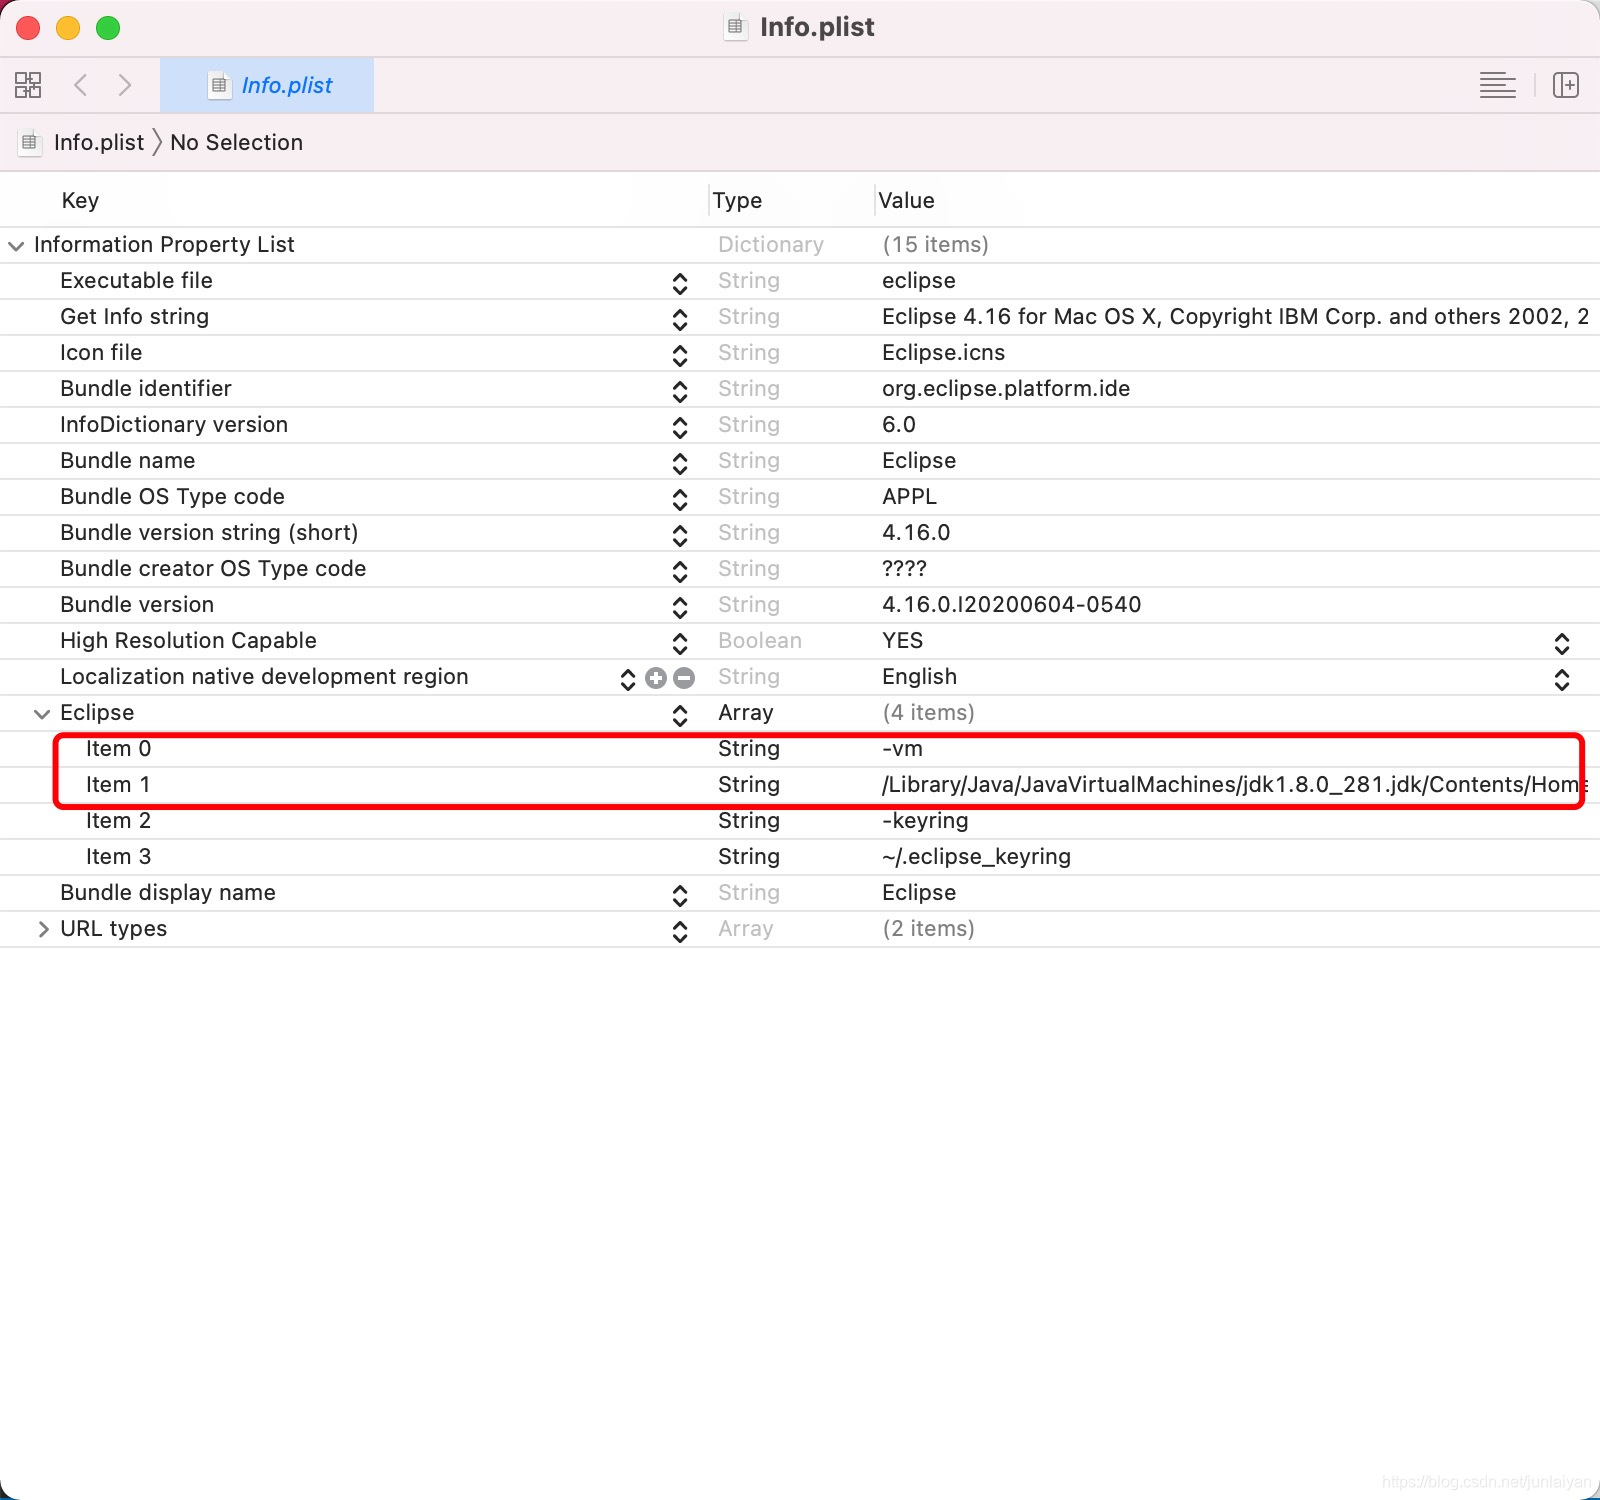The height and width of the screenshot is (1500, 1600).
Task: Open key stepper for InfoDictionary version
Action: [680, 427]
